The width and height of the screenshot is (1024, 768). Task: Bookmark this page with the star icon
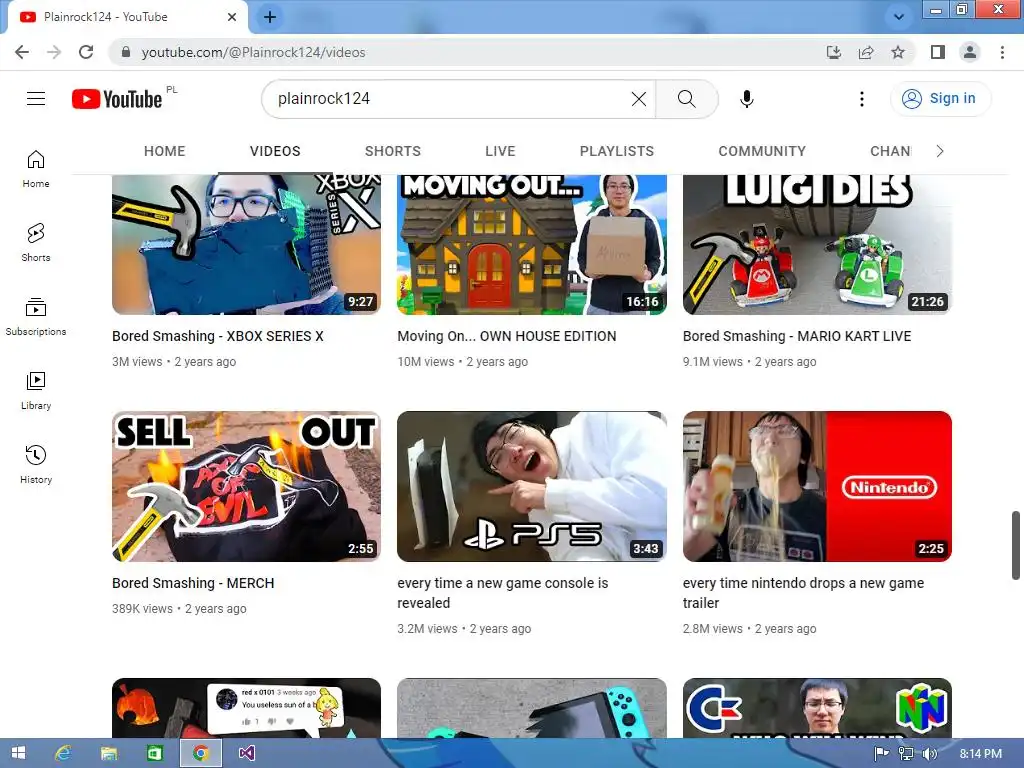pyautogui.click(x=898, y=52)
